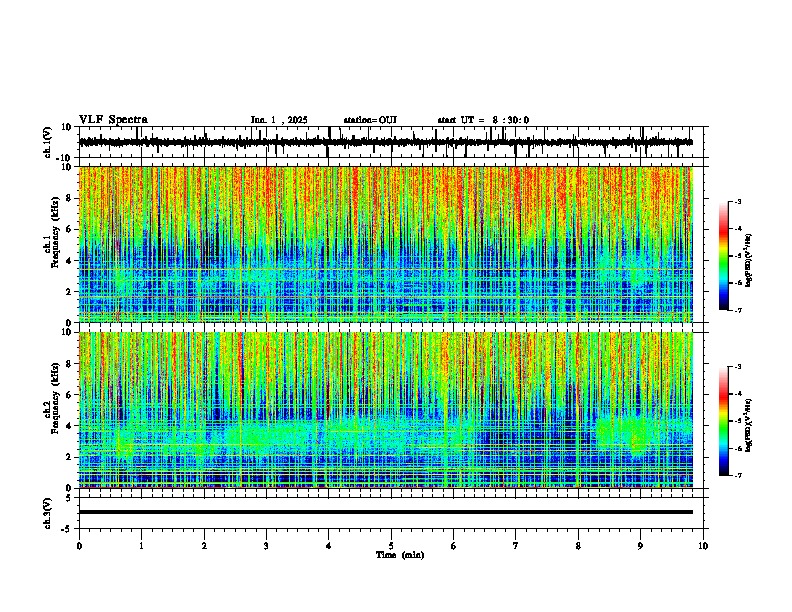
Task: Click the '4' tick on the time axis
Action: tap(329, 546)
